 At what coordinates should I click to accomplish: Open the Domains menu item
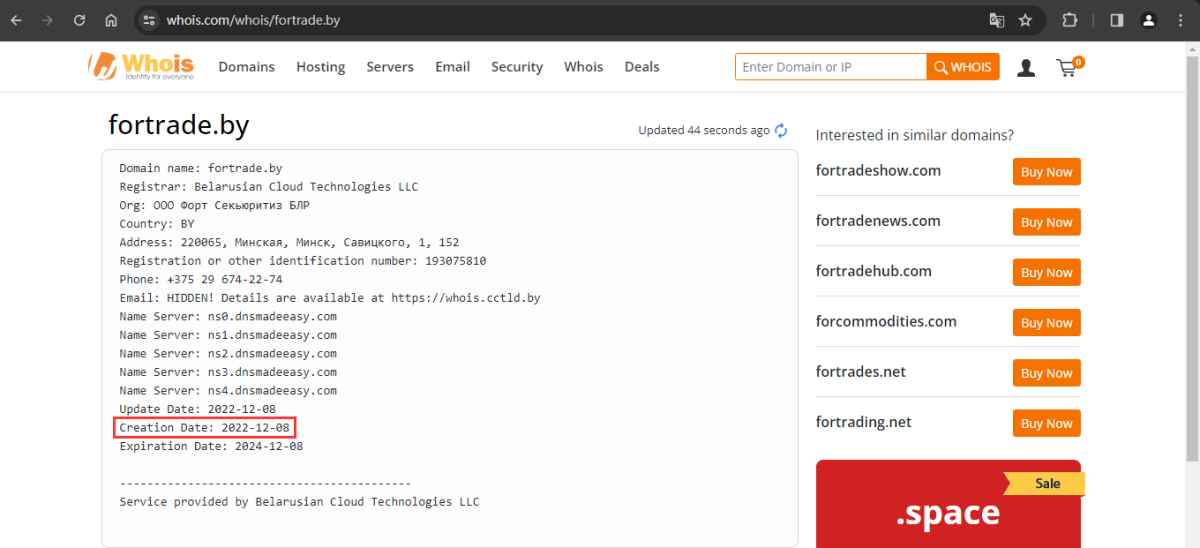point(246,67)
